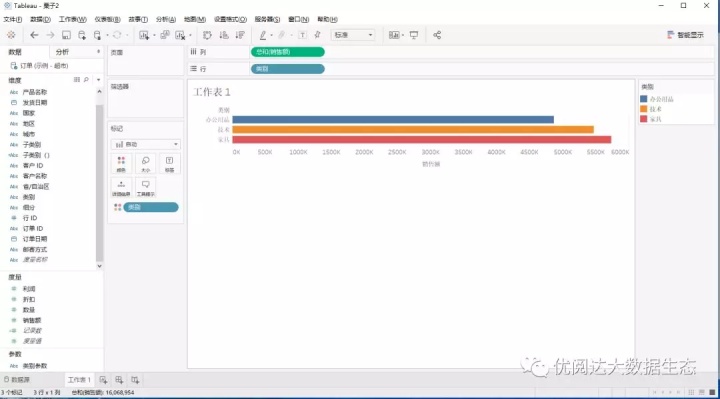Click the 智能显示 Show Me button
Viewport: 720px width, 399px height.
coord(685,35)
